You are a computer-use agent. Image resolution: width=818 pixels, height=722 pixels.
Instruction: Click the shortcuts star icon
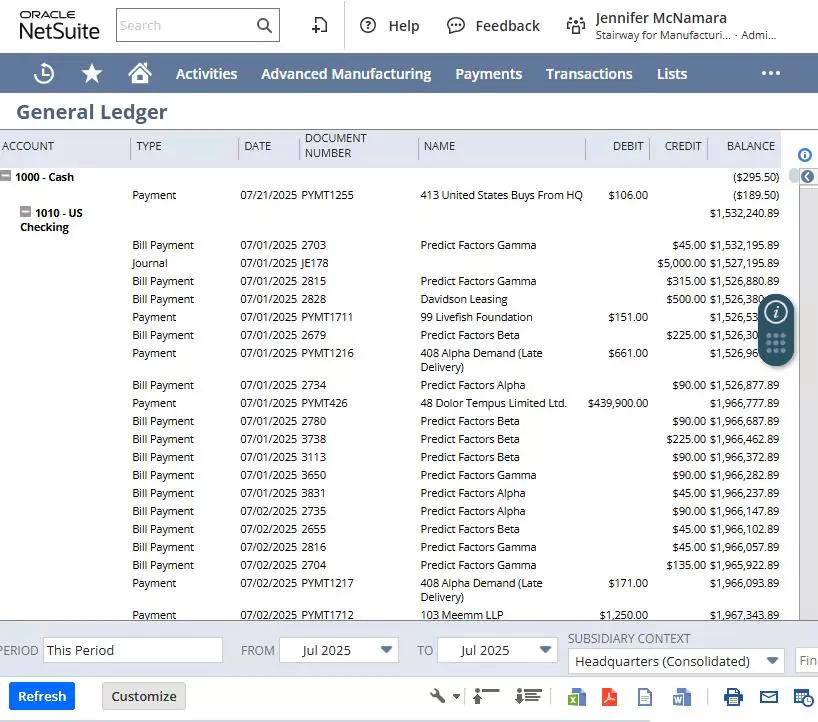pos(91,73)
